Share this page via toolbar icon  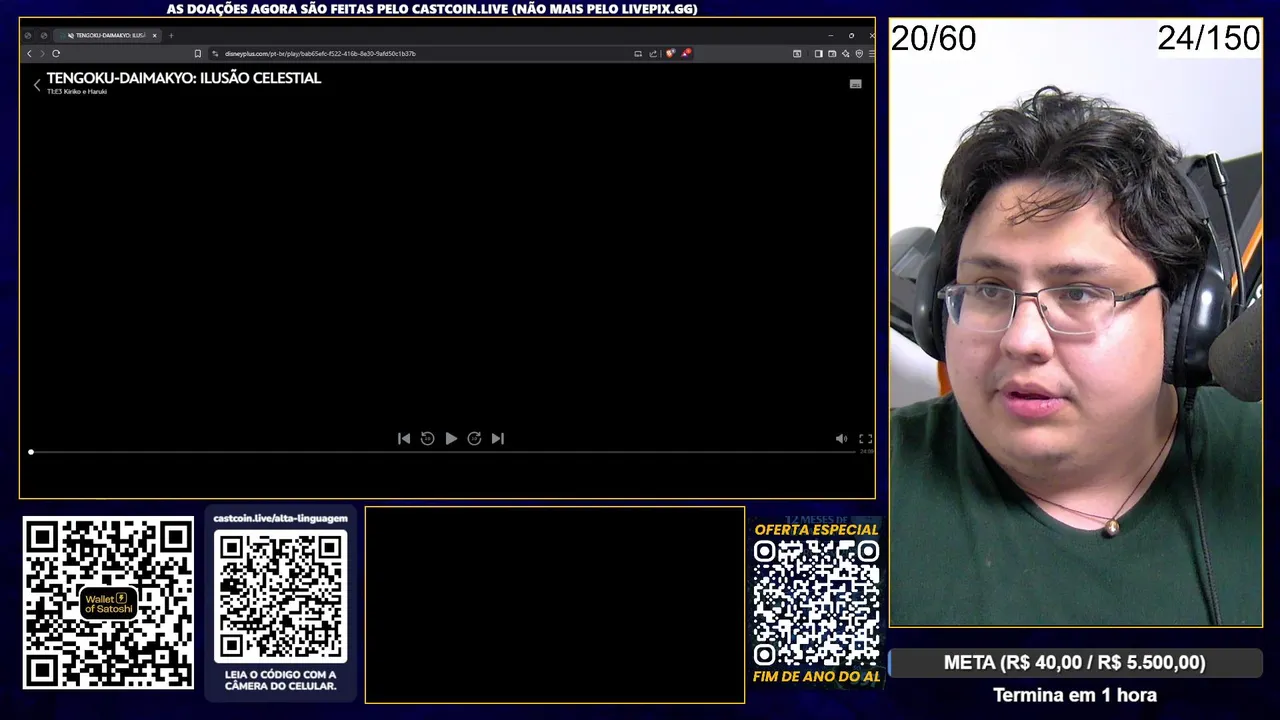click(653, 54)
